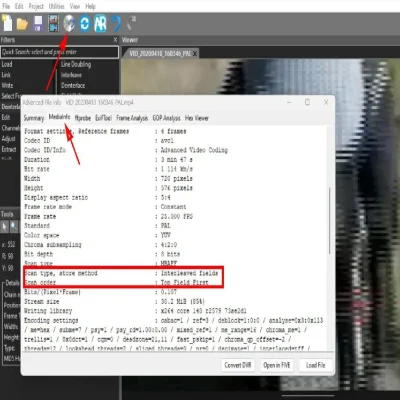Viewport: 400px width, 400px height.
Task: Select the magnifier tool in Tools panel
Action: click(14, 227)
